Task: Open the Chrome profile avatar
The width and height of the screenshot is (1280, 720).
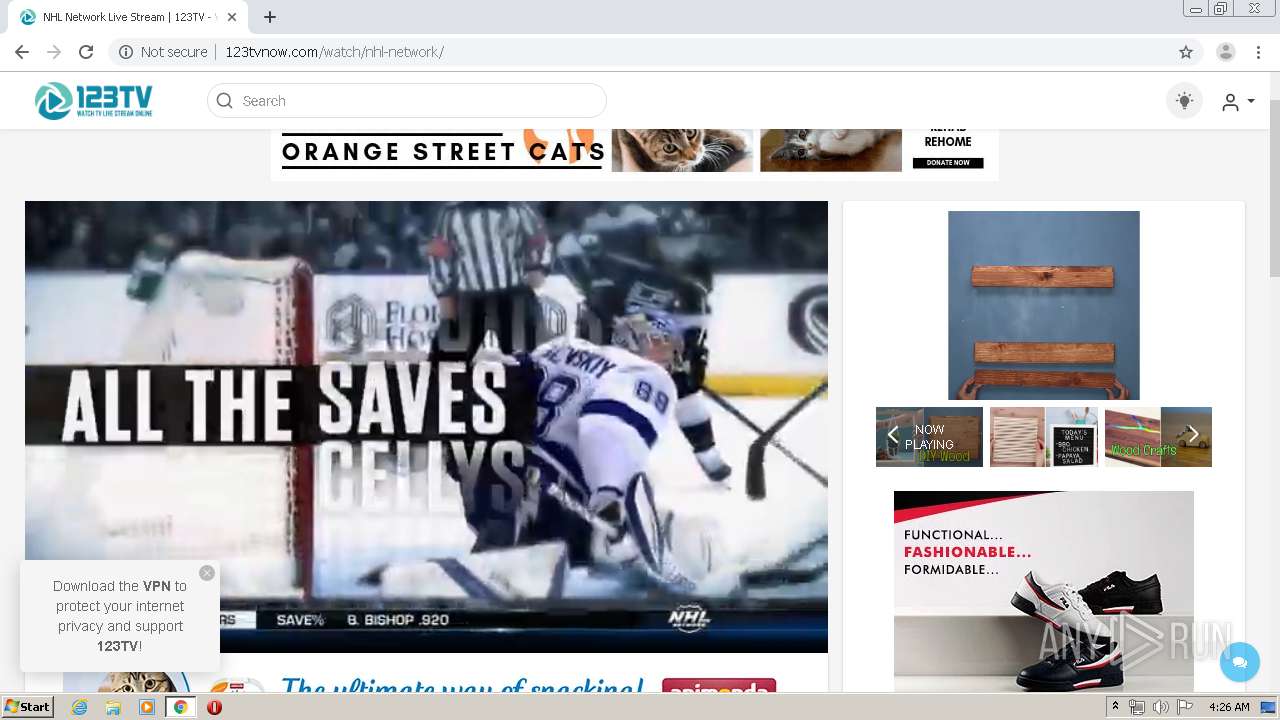Action: click(1226, 52)
